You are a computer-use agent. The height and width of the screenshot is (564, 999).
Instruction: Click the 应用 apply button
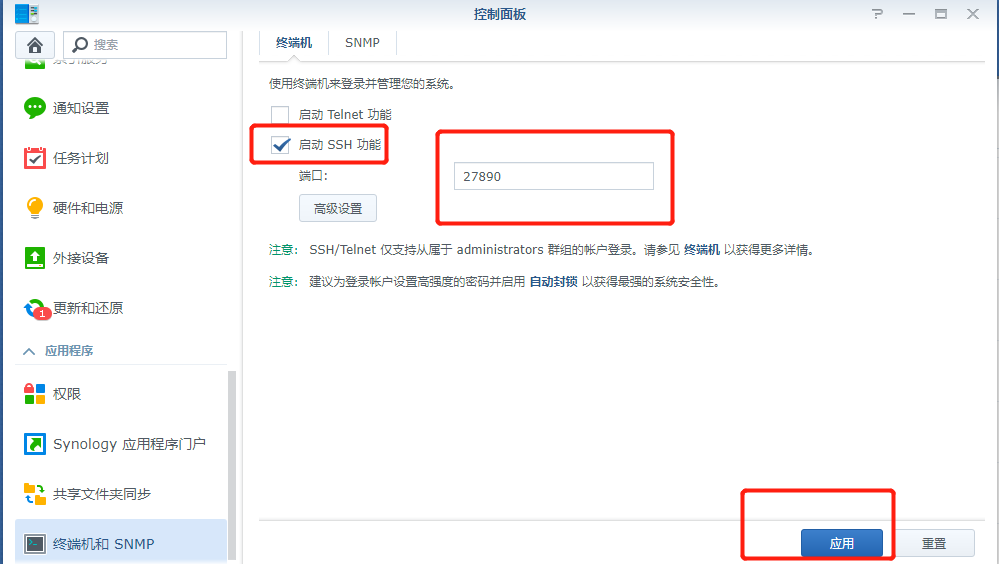842,543
